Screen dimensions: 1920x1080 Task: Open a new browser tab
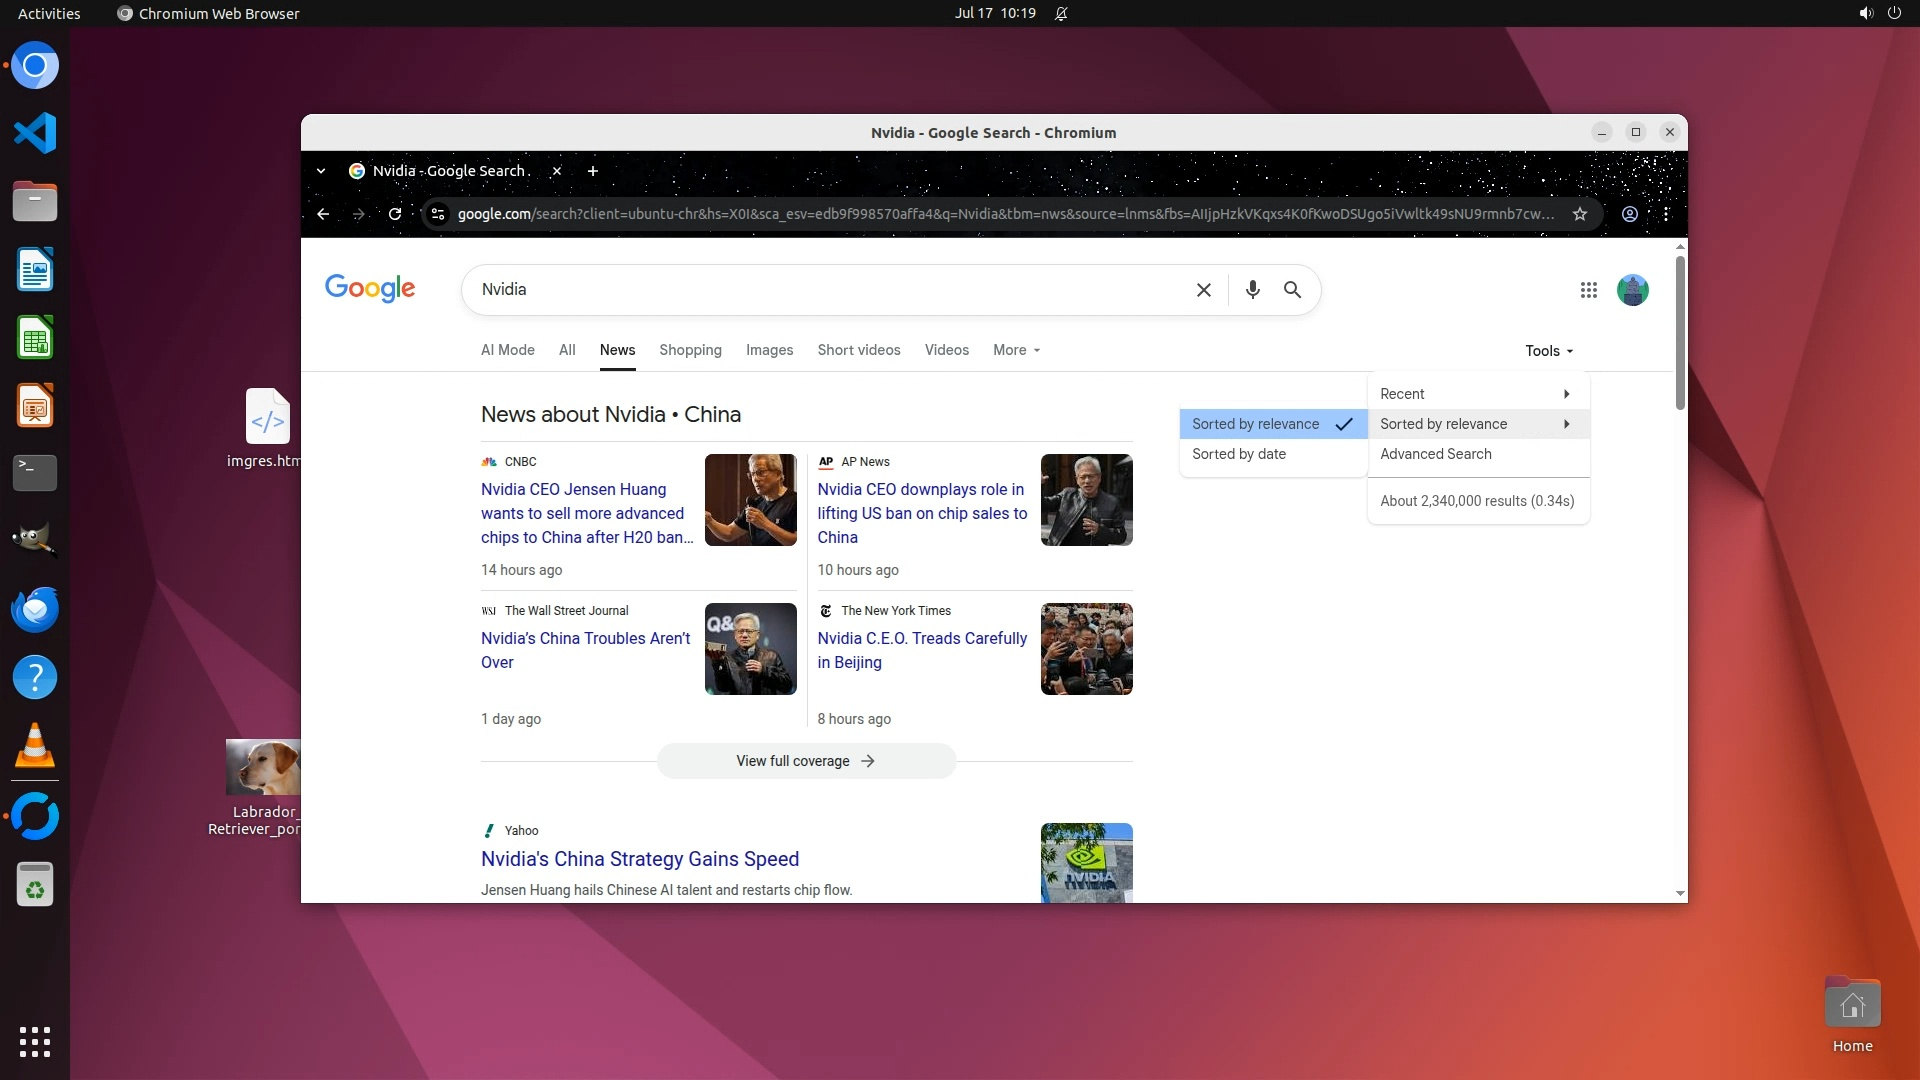(593, 171)
